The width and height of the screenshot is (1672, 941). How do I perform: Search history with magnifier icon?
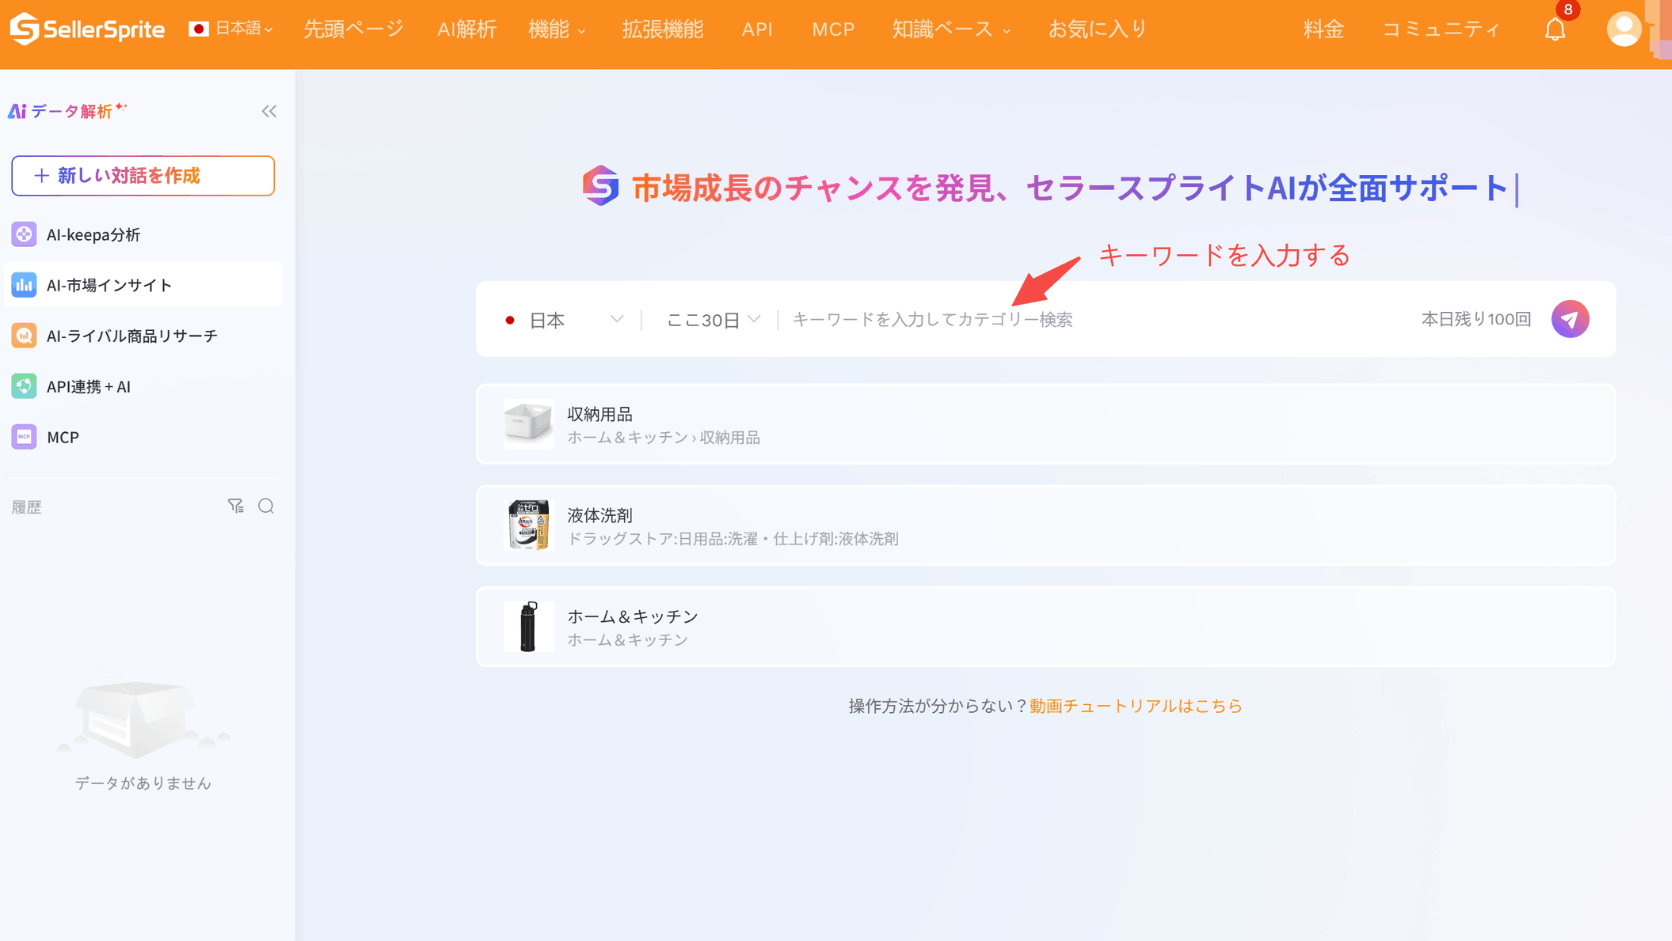pyautogui.click(x=266, y=506)
